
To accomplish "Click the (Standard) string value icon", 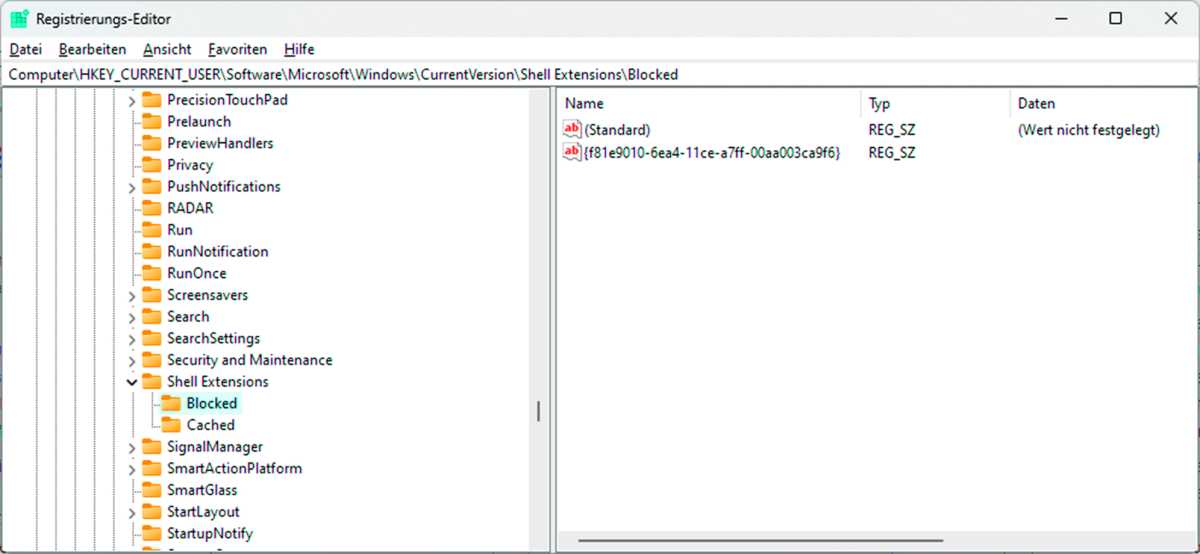I will click(x=572, y=129).
